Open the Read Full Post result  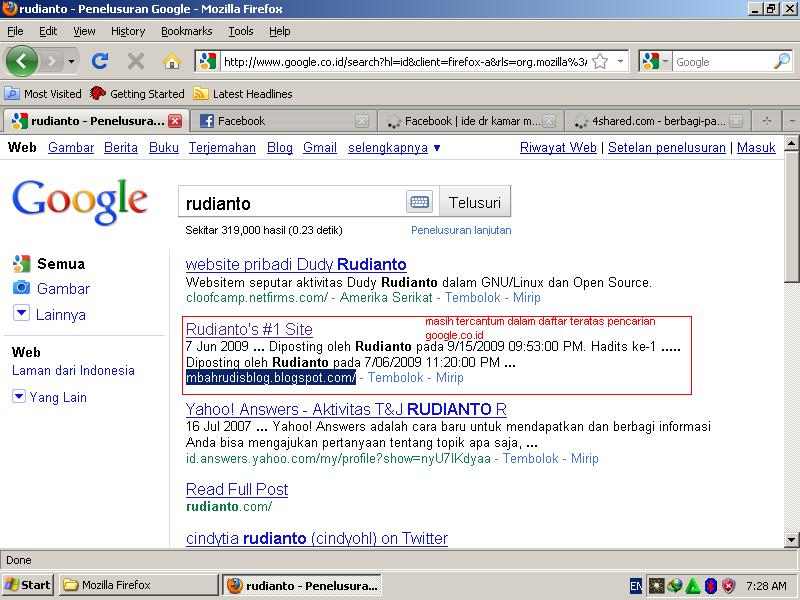[237, 489]
